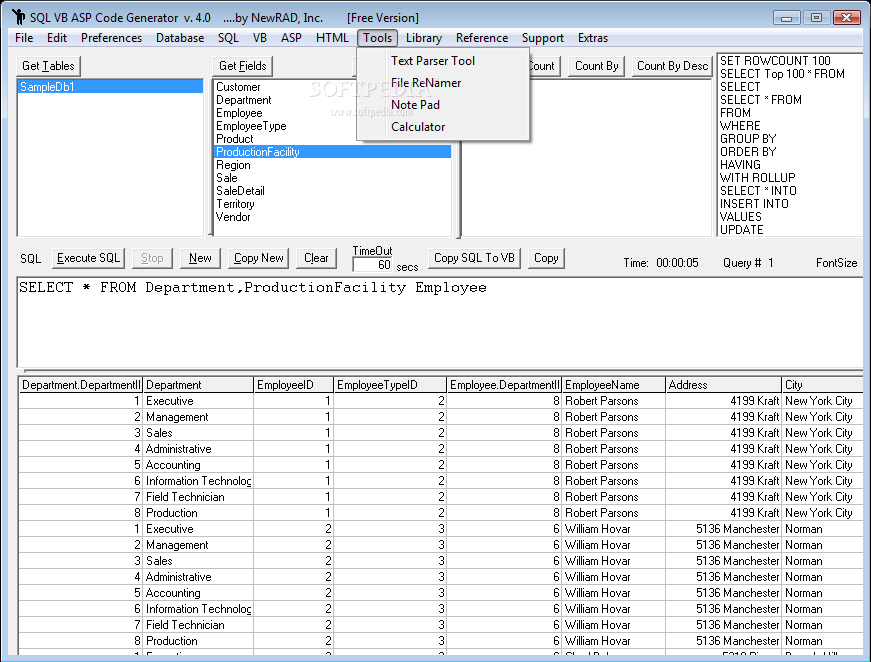The image size is (871, 662).
Task: Open the ASP menu
Action: [291, 38]
